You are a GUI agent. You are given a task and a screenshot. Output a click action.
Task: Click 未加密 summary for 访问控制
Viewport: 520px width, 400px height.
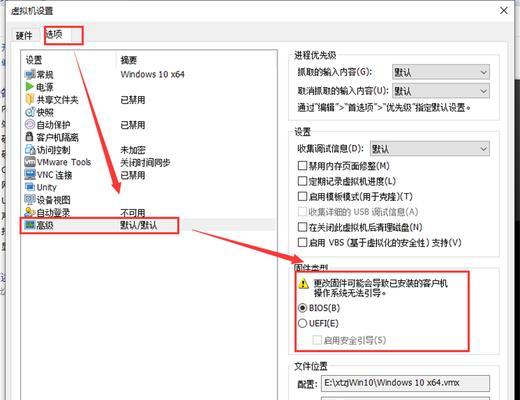[133, 150]
